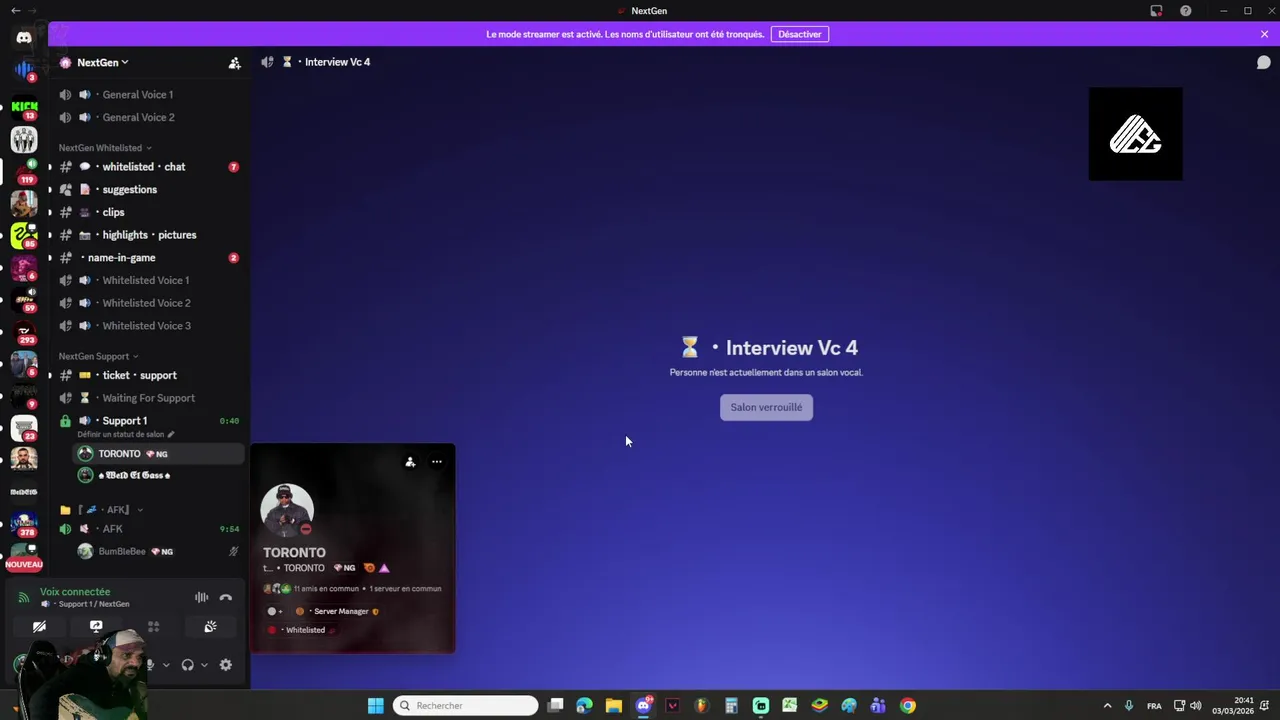1280x720 pixels.
Task: Join General Voice 1 channel
Action: (x=147, y=94)
